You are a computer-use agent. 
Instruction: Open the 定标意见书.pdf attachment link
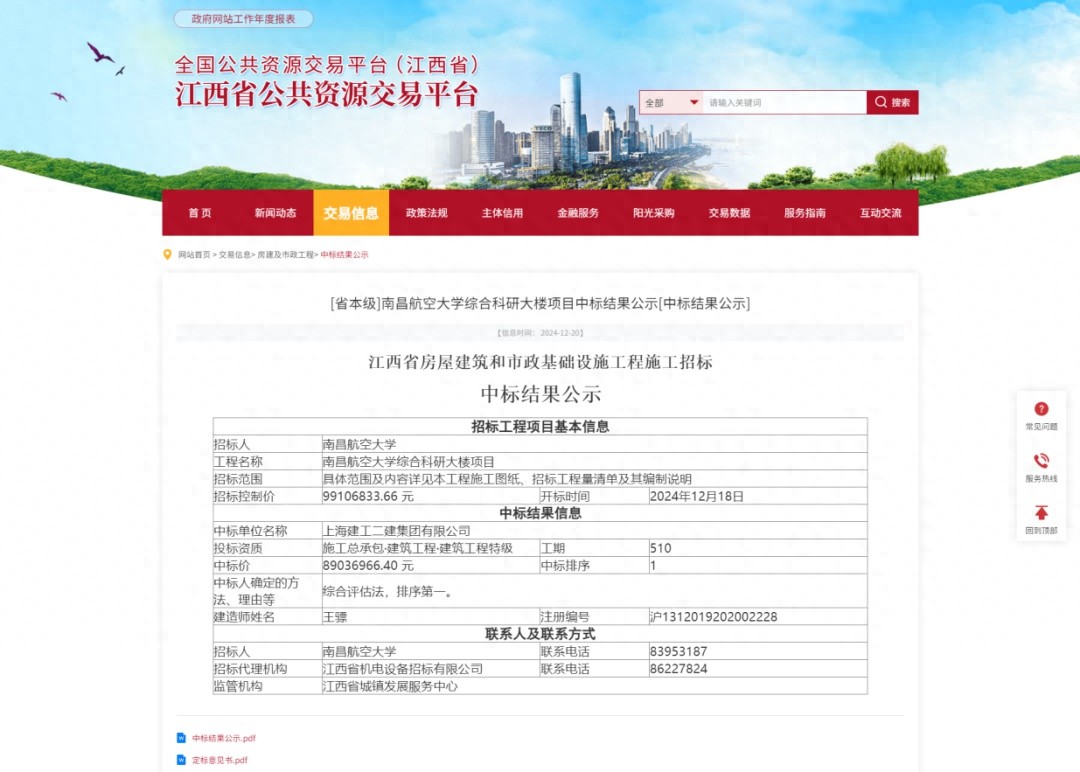click(x=220, y=760)
